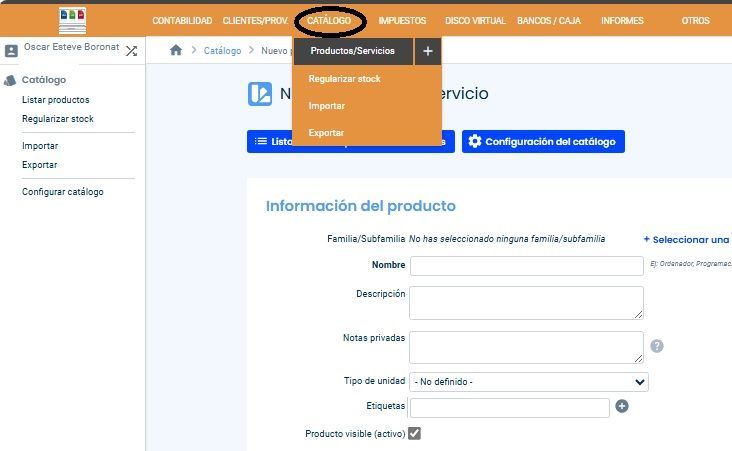
Task: Click the Catálogo breadcrumb link
Action: (x=222, y=50)
